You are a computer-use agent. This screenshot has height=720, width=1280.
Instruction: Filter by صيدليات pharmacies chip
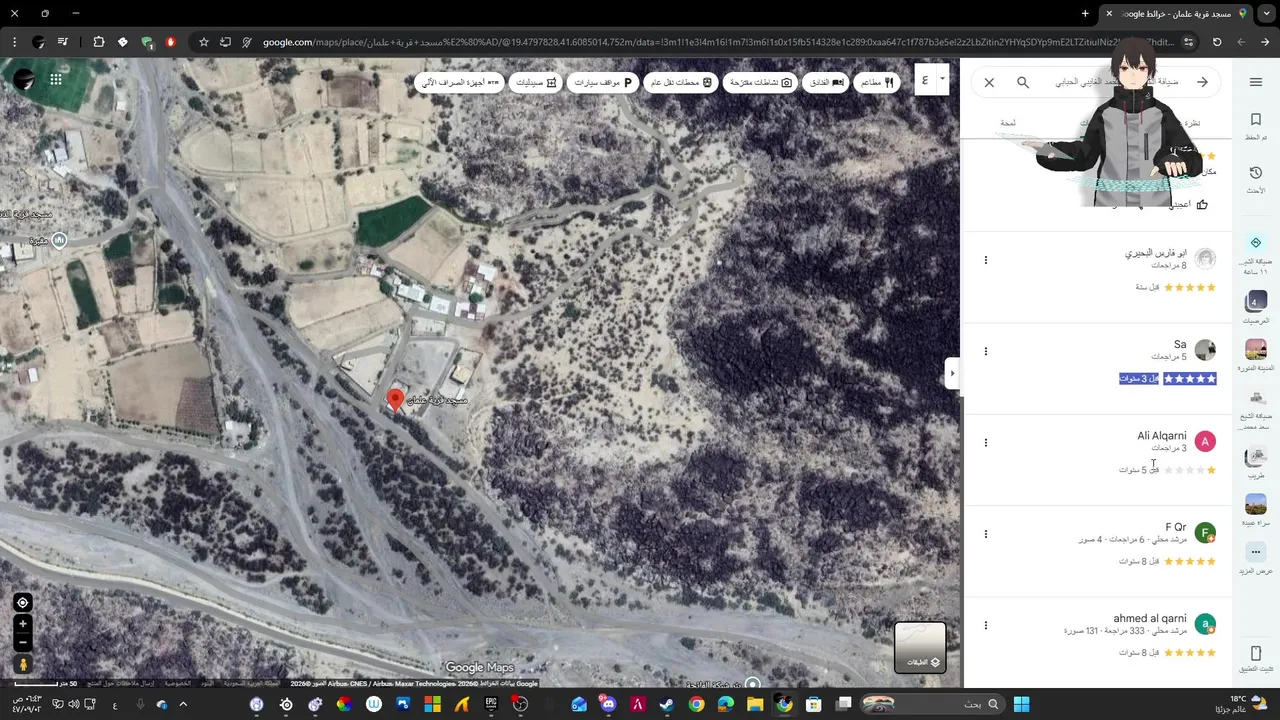[x=536, y=82]
